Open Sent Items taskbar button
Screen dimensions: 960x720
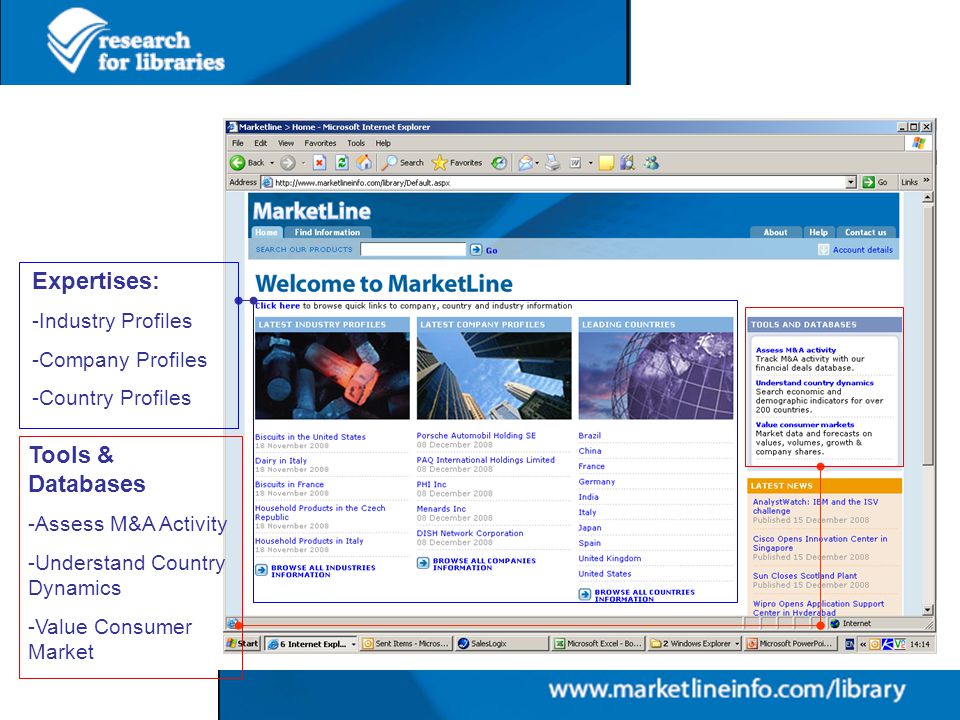(x=406, y=643)
